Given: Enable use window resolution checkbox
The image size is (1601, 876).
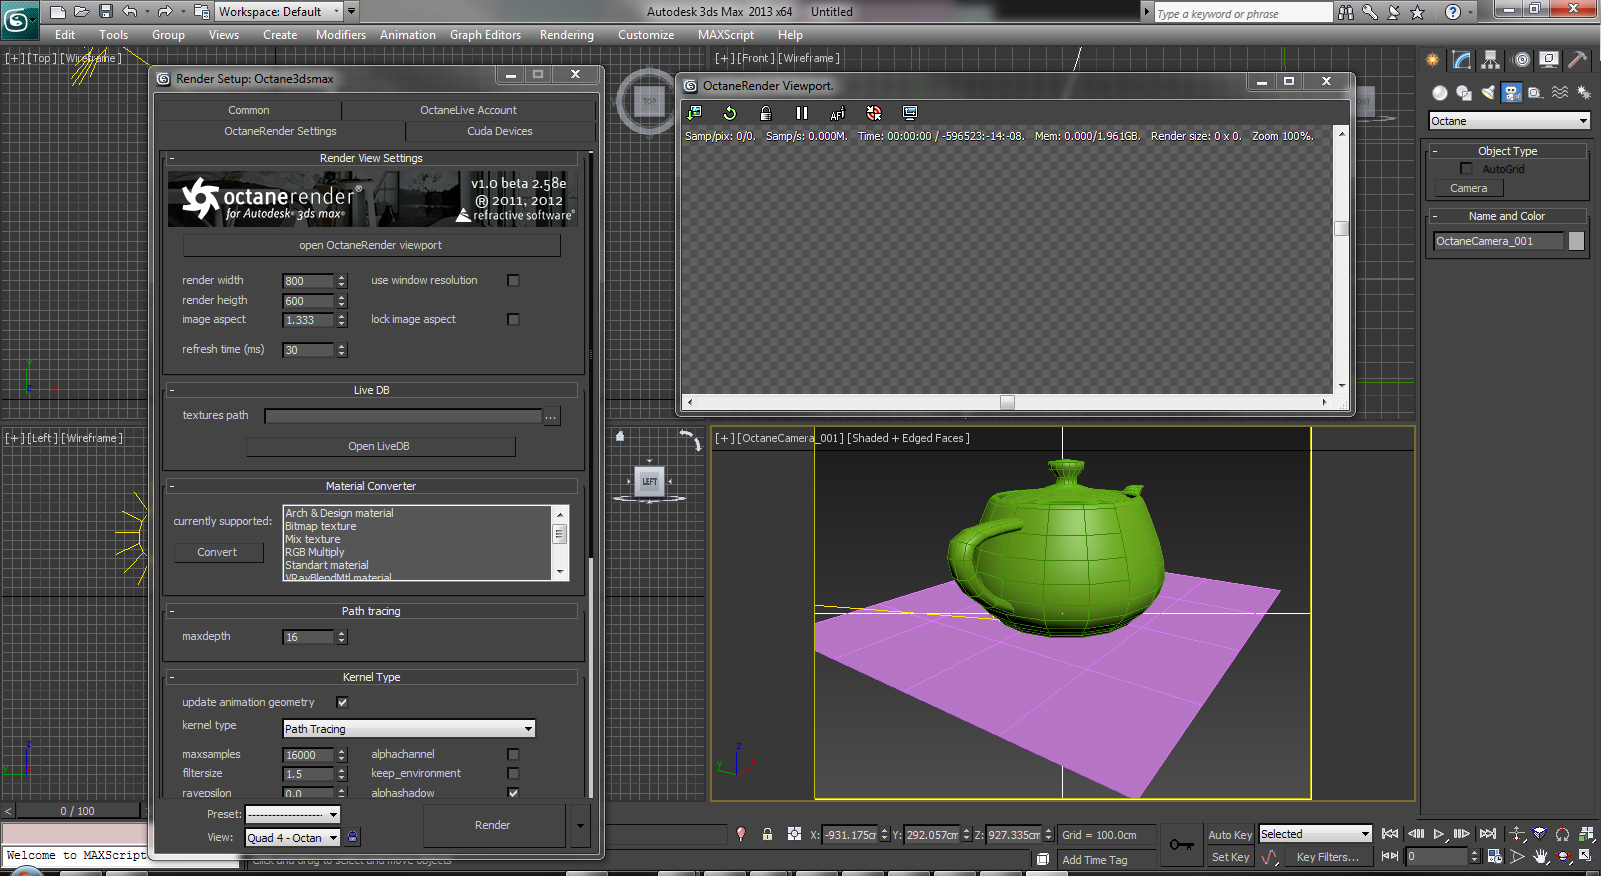Looking at the screenshot, I should pos(513,281).
